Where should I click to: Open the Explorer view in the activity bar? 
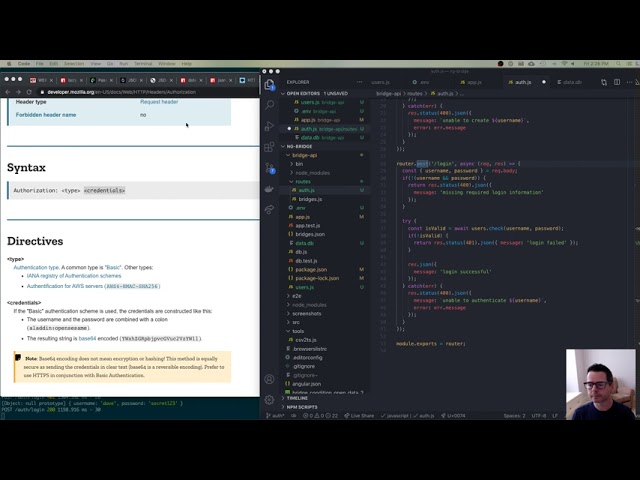(x=269, y=85)
